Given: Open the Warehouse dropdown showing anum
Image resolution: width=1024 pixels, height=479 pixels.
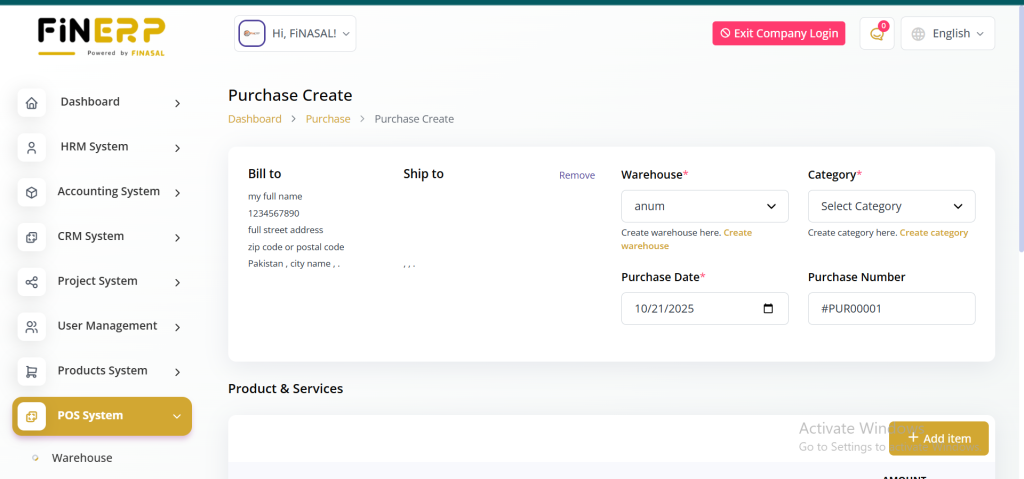Looking at the screenshot, I should pos(704,206).
